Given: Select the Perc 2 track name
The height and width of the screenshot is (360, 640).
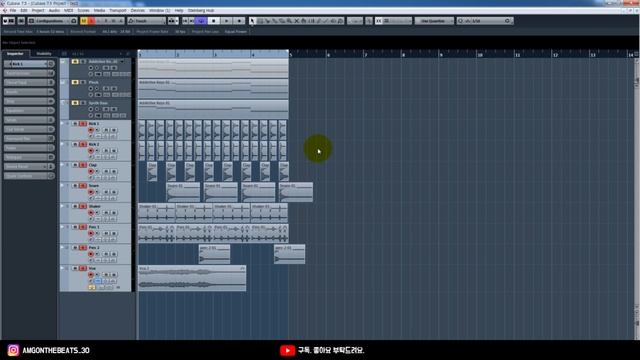Looking at the screenshot, I should pyautogui.click(x=94, y=248).
